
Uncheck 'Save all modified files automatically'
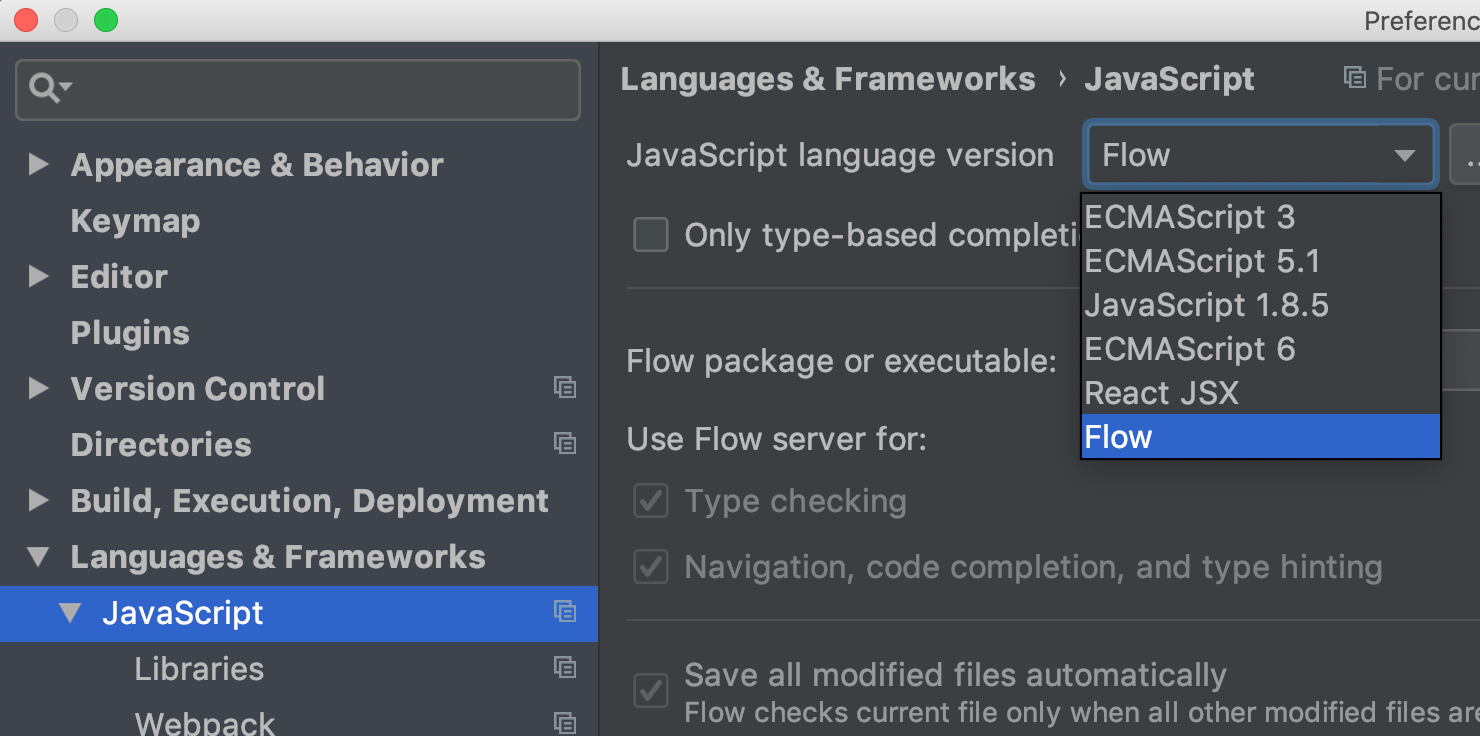click(x=650, y=689)
